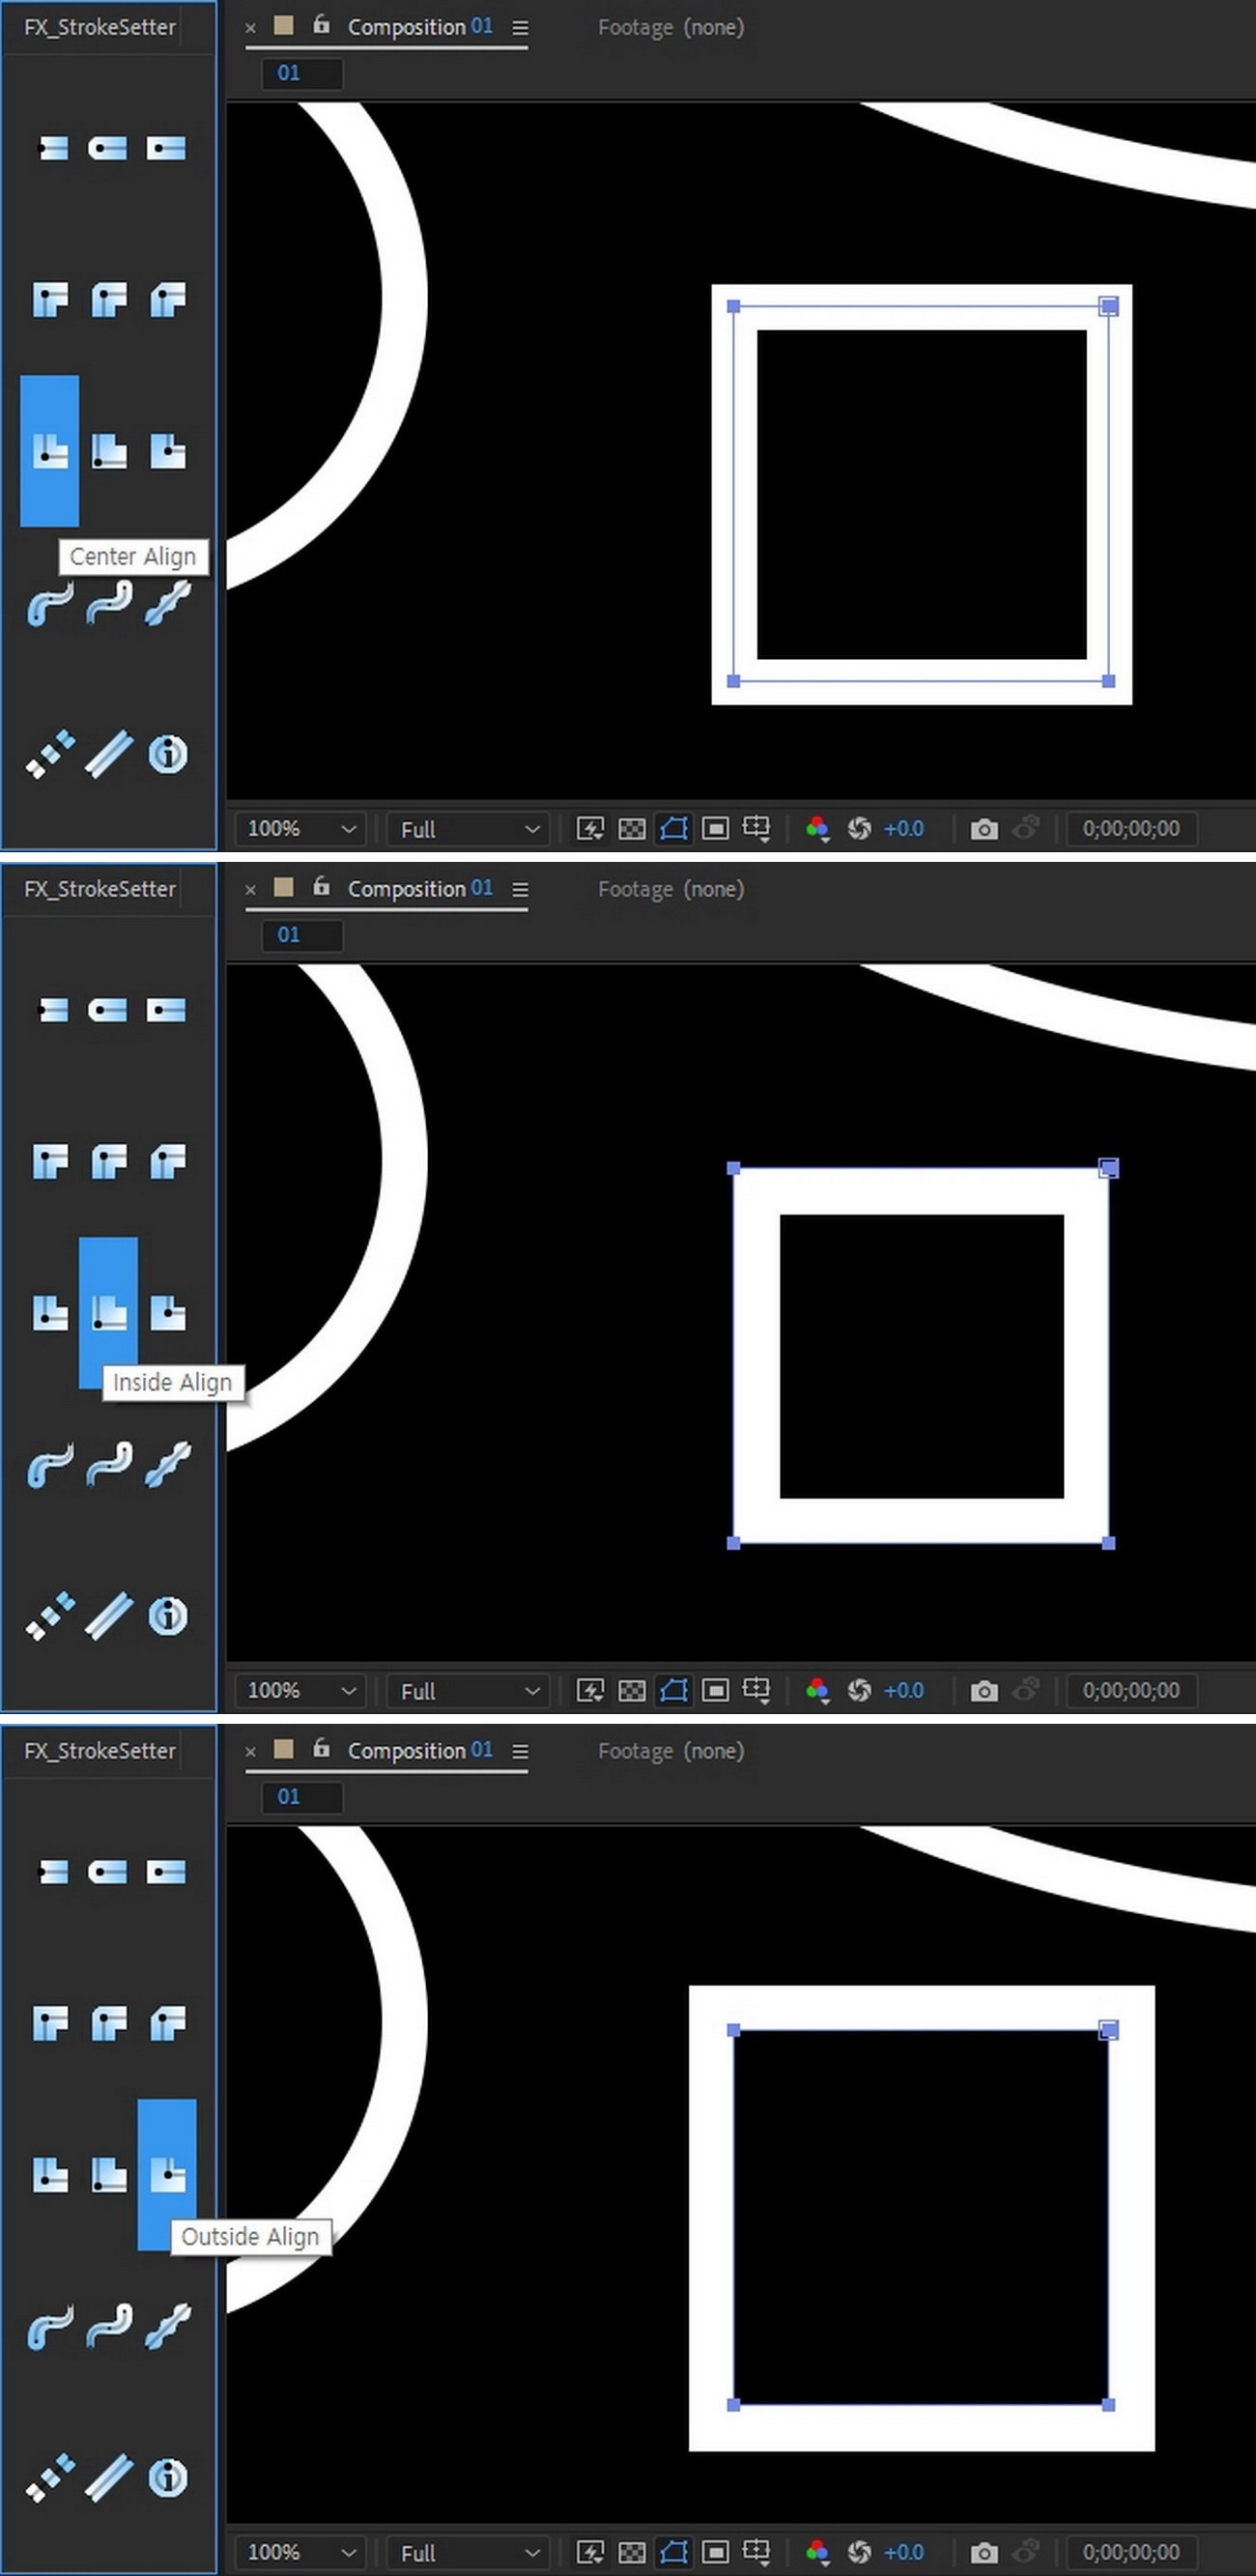Select Round Cap icon in top screenshot's StrokeSetter panel
Screen dimensions: 1256x2576
point(108,148)
